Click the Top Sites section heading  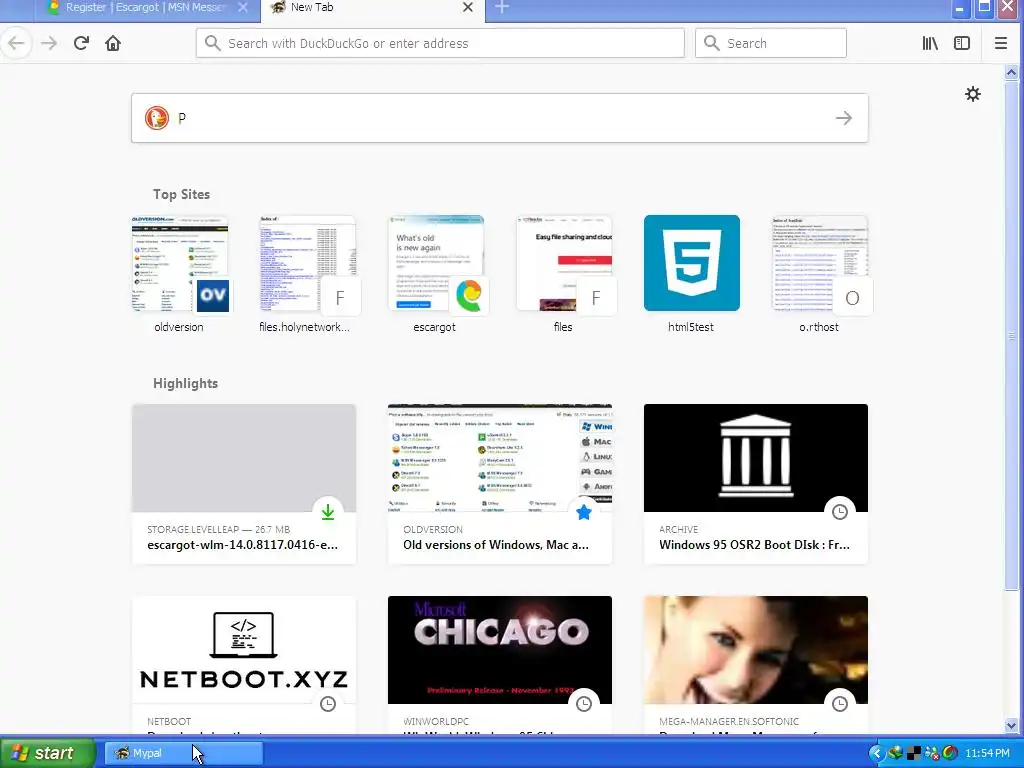point(182,194)
